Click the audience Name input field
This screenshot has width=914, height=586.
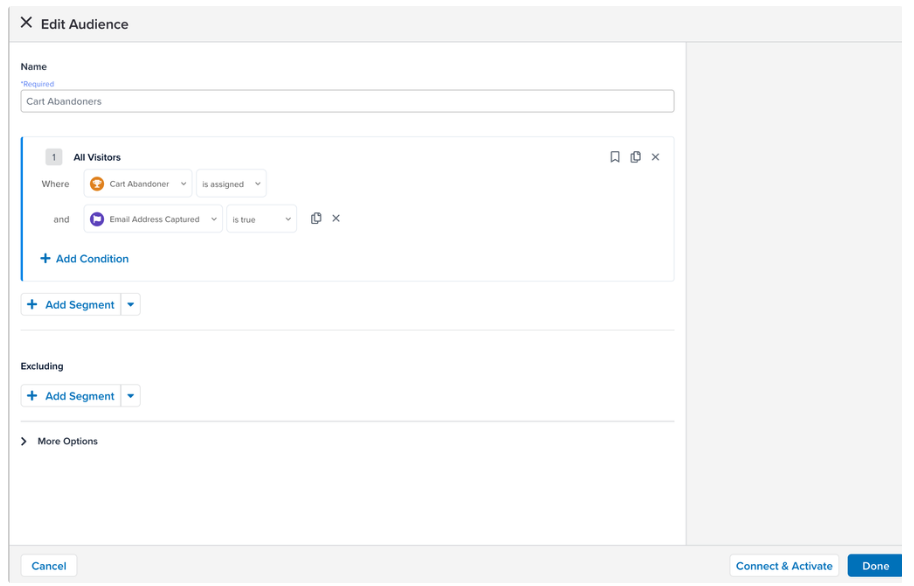click(x=347, y=101)
